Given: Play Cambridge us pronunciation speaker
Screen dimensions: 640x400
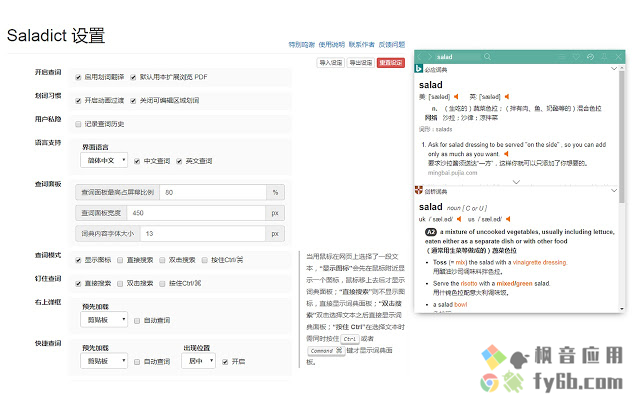Looking at the screenshot, I should pyautogui.click(x=508, y=219).
